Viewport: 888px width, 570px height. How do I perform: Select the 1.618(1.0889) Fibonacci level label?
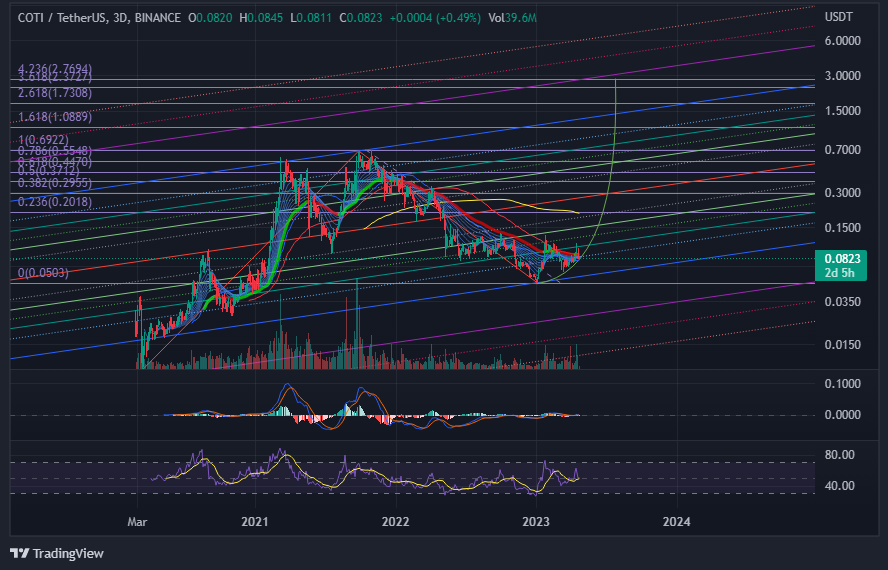pos(55,117)
